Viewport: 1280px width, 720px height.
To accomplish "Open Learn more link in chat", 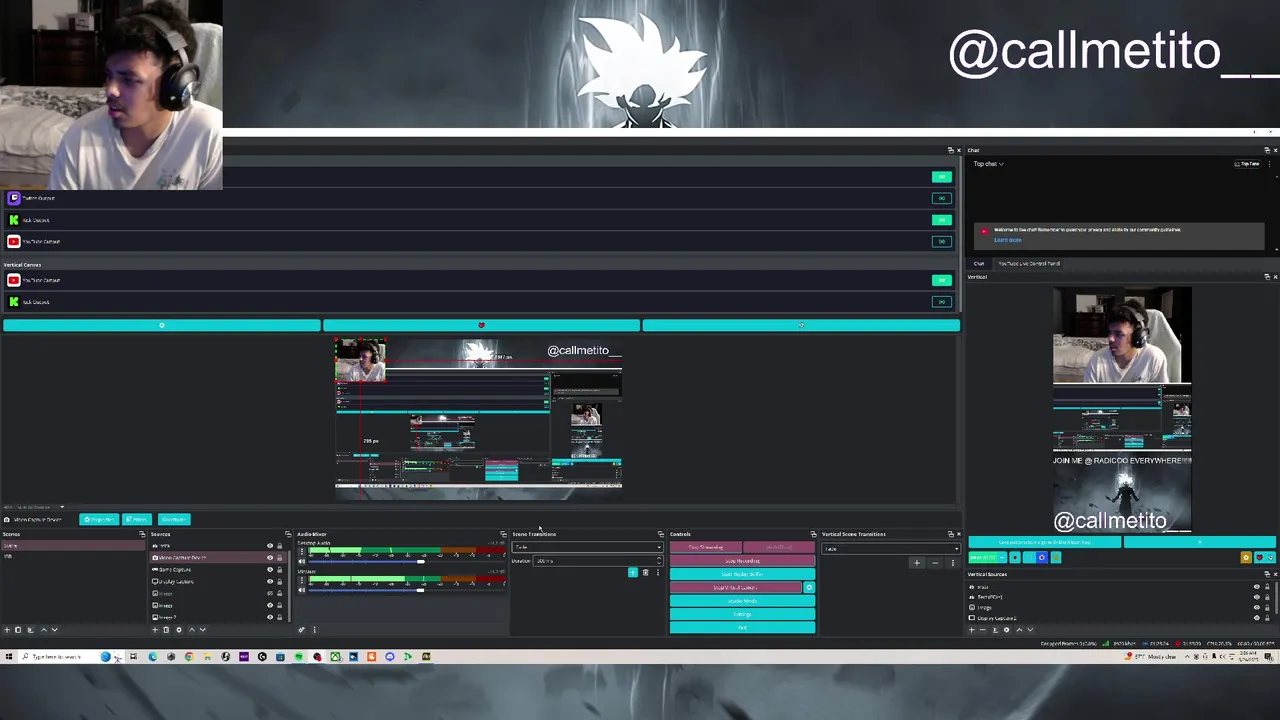I will (1008, 240).
